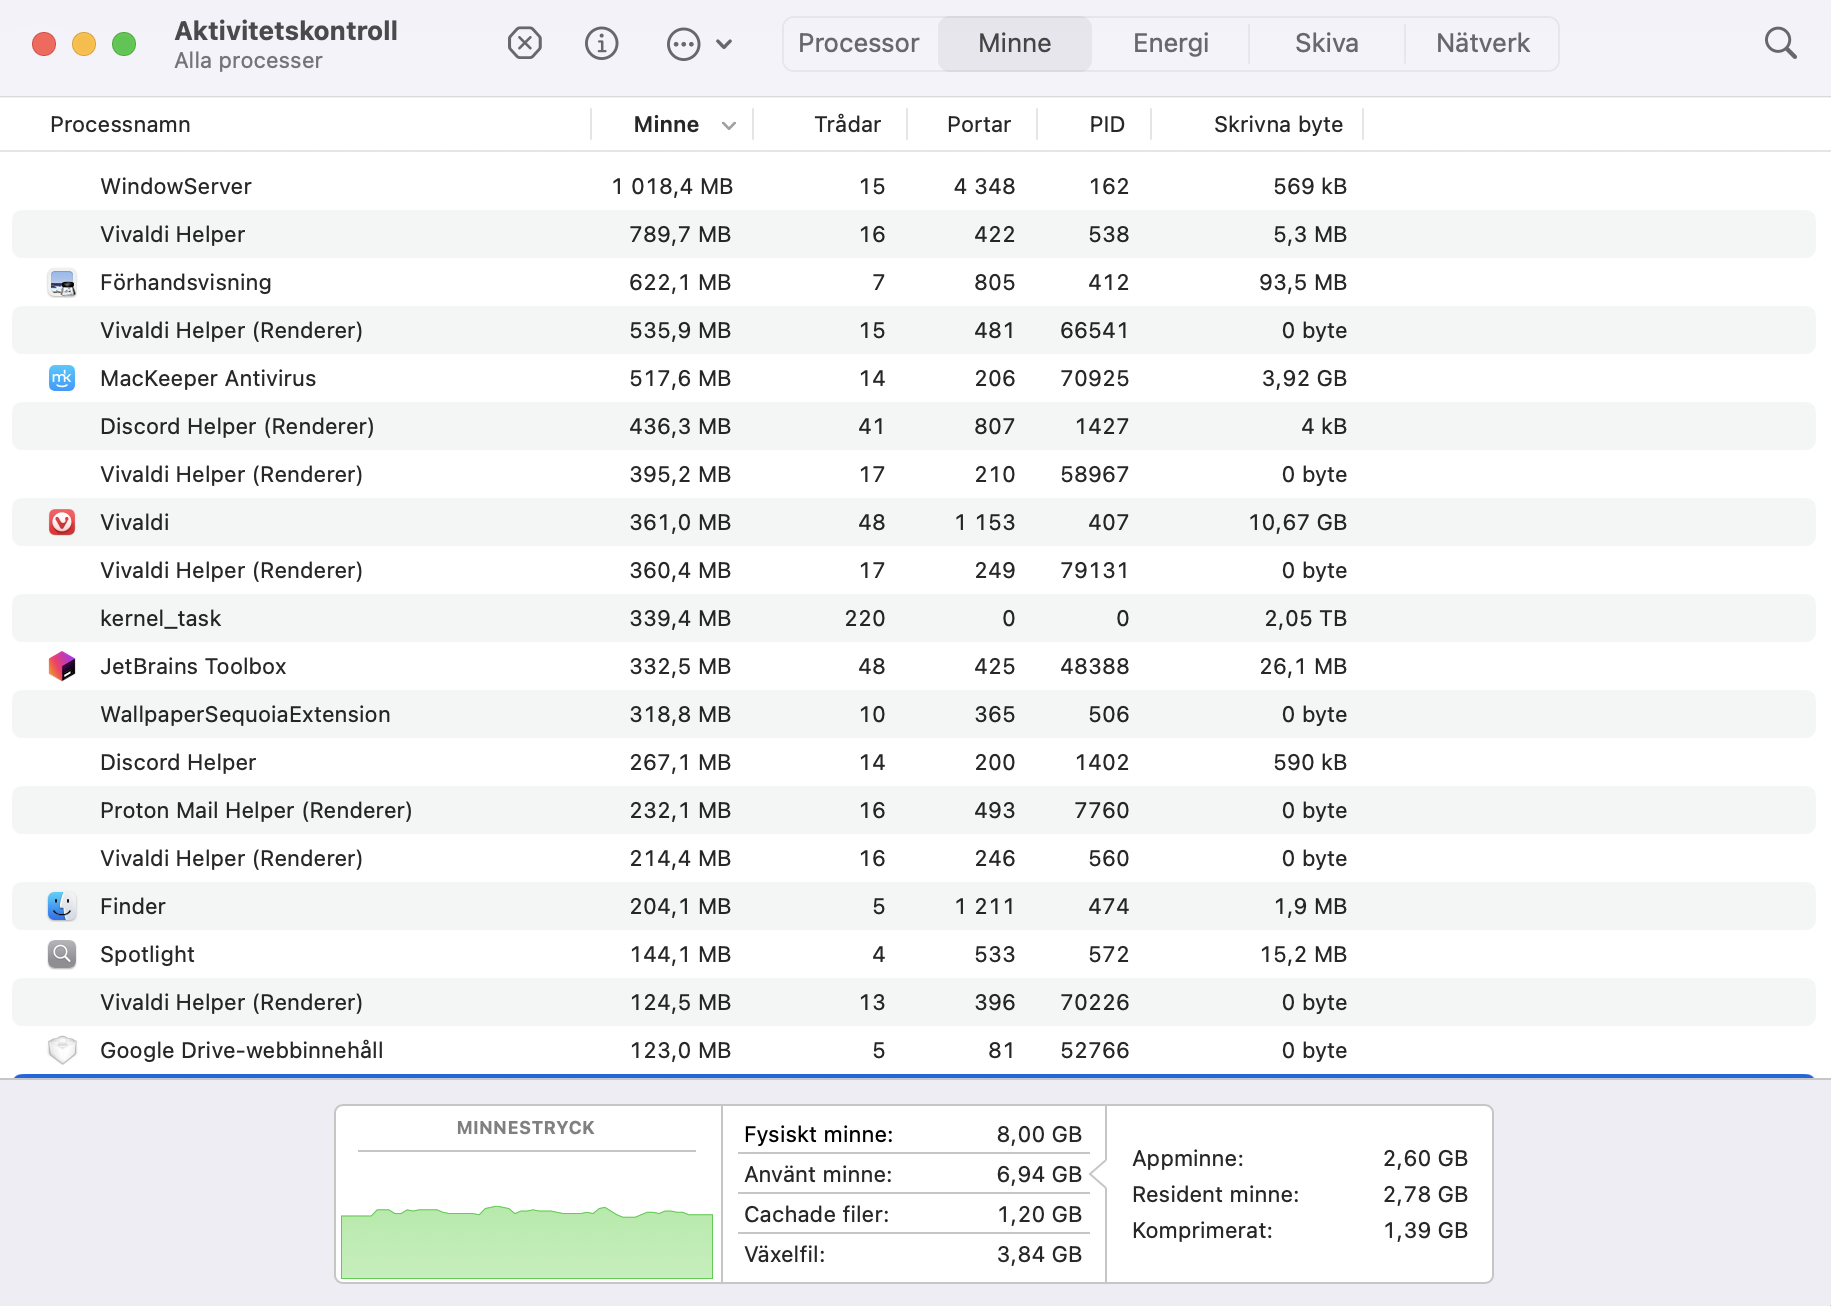Click the red Vivaldi app icon

[x=62, y=522]
